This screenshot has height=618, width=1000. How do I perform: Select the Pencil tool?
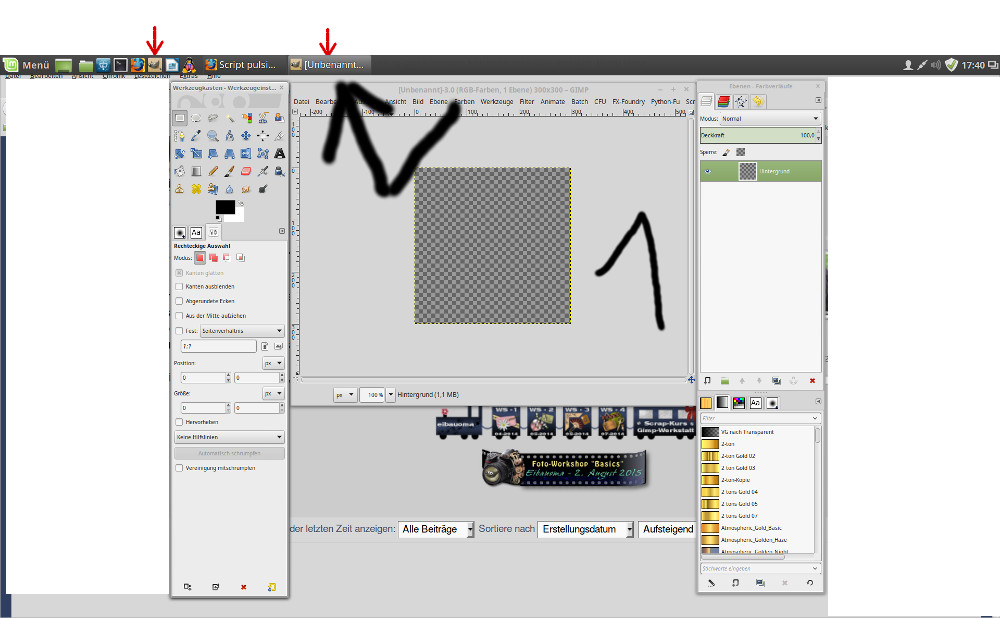213,171
